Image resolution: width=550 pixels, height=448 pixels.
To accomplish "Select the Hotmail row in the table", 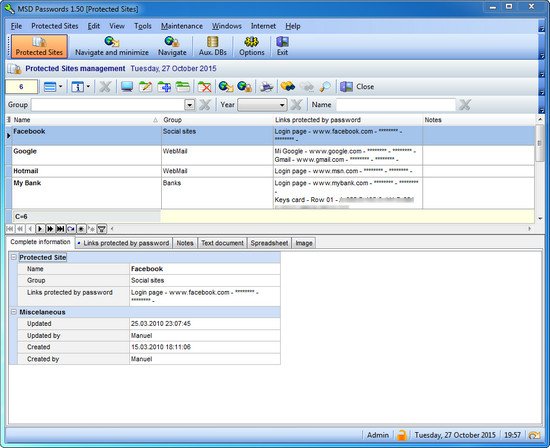I will [x=273, y=171].
